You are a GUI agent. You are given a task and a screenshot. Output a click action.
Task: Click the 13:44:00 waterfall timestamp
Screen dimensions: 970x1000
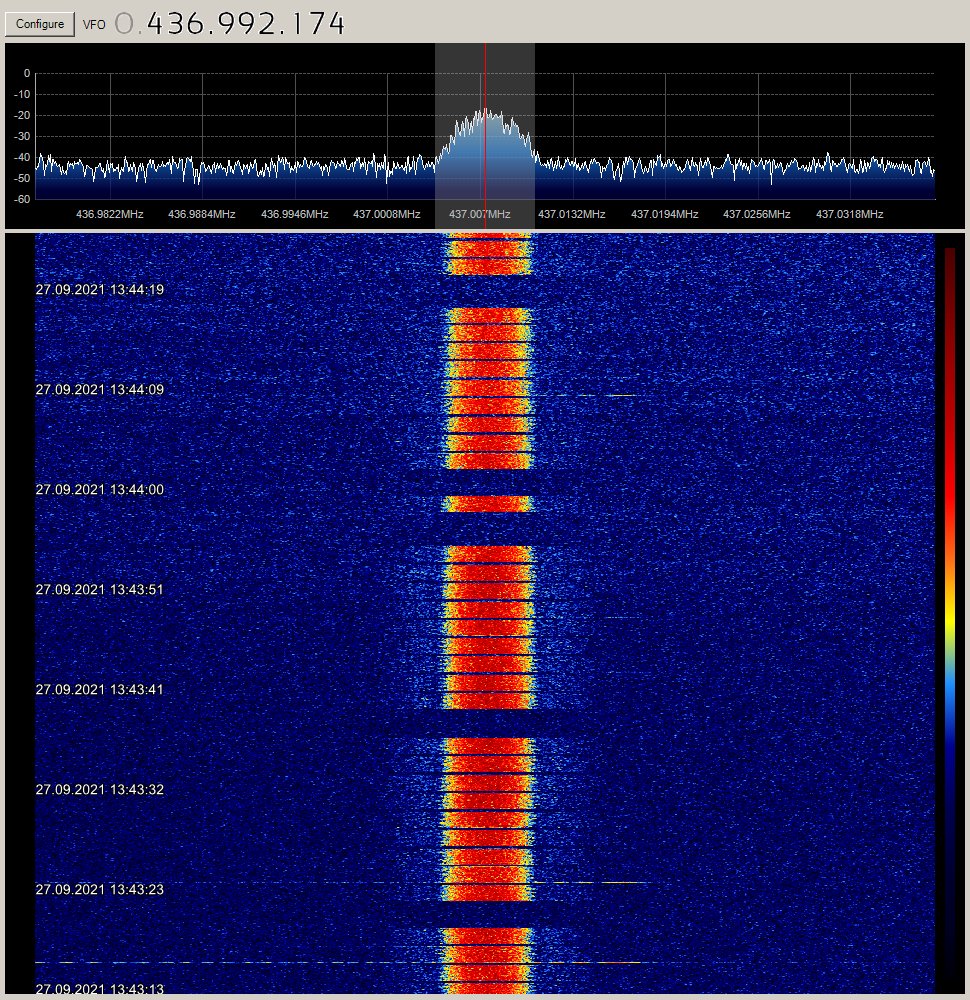99,490
